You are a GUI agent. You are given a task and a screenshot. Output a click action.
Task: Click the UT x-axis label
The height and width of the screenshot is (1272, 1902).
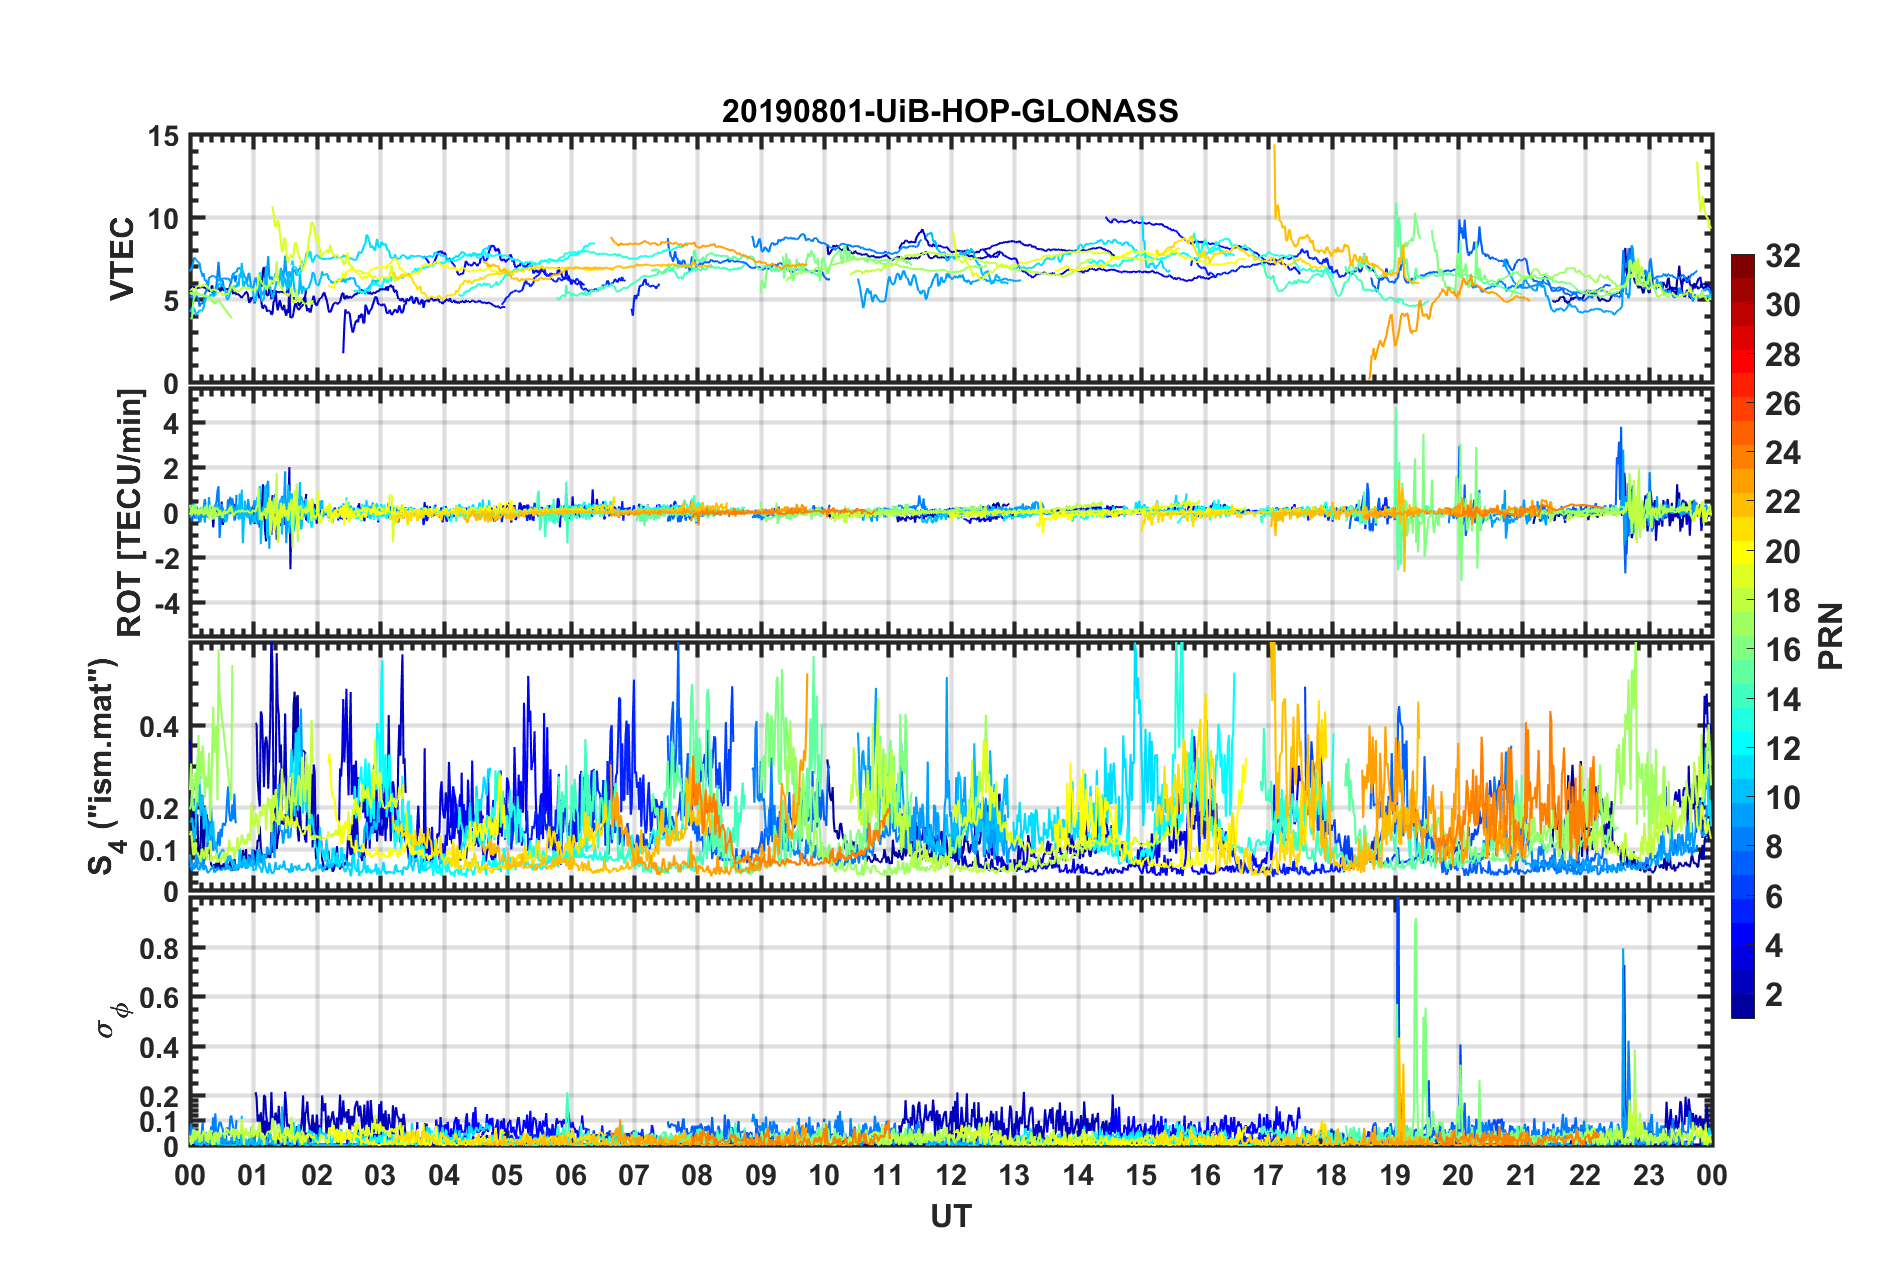coord(950,1216)
